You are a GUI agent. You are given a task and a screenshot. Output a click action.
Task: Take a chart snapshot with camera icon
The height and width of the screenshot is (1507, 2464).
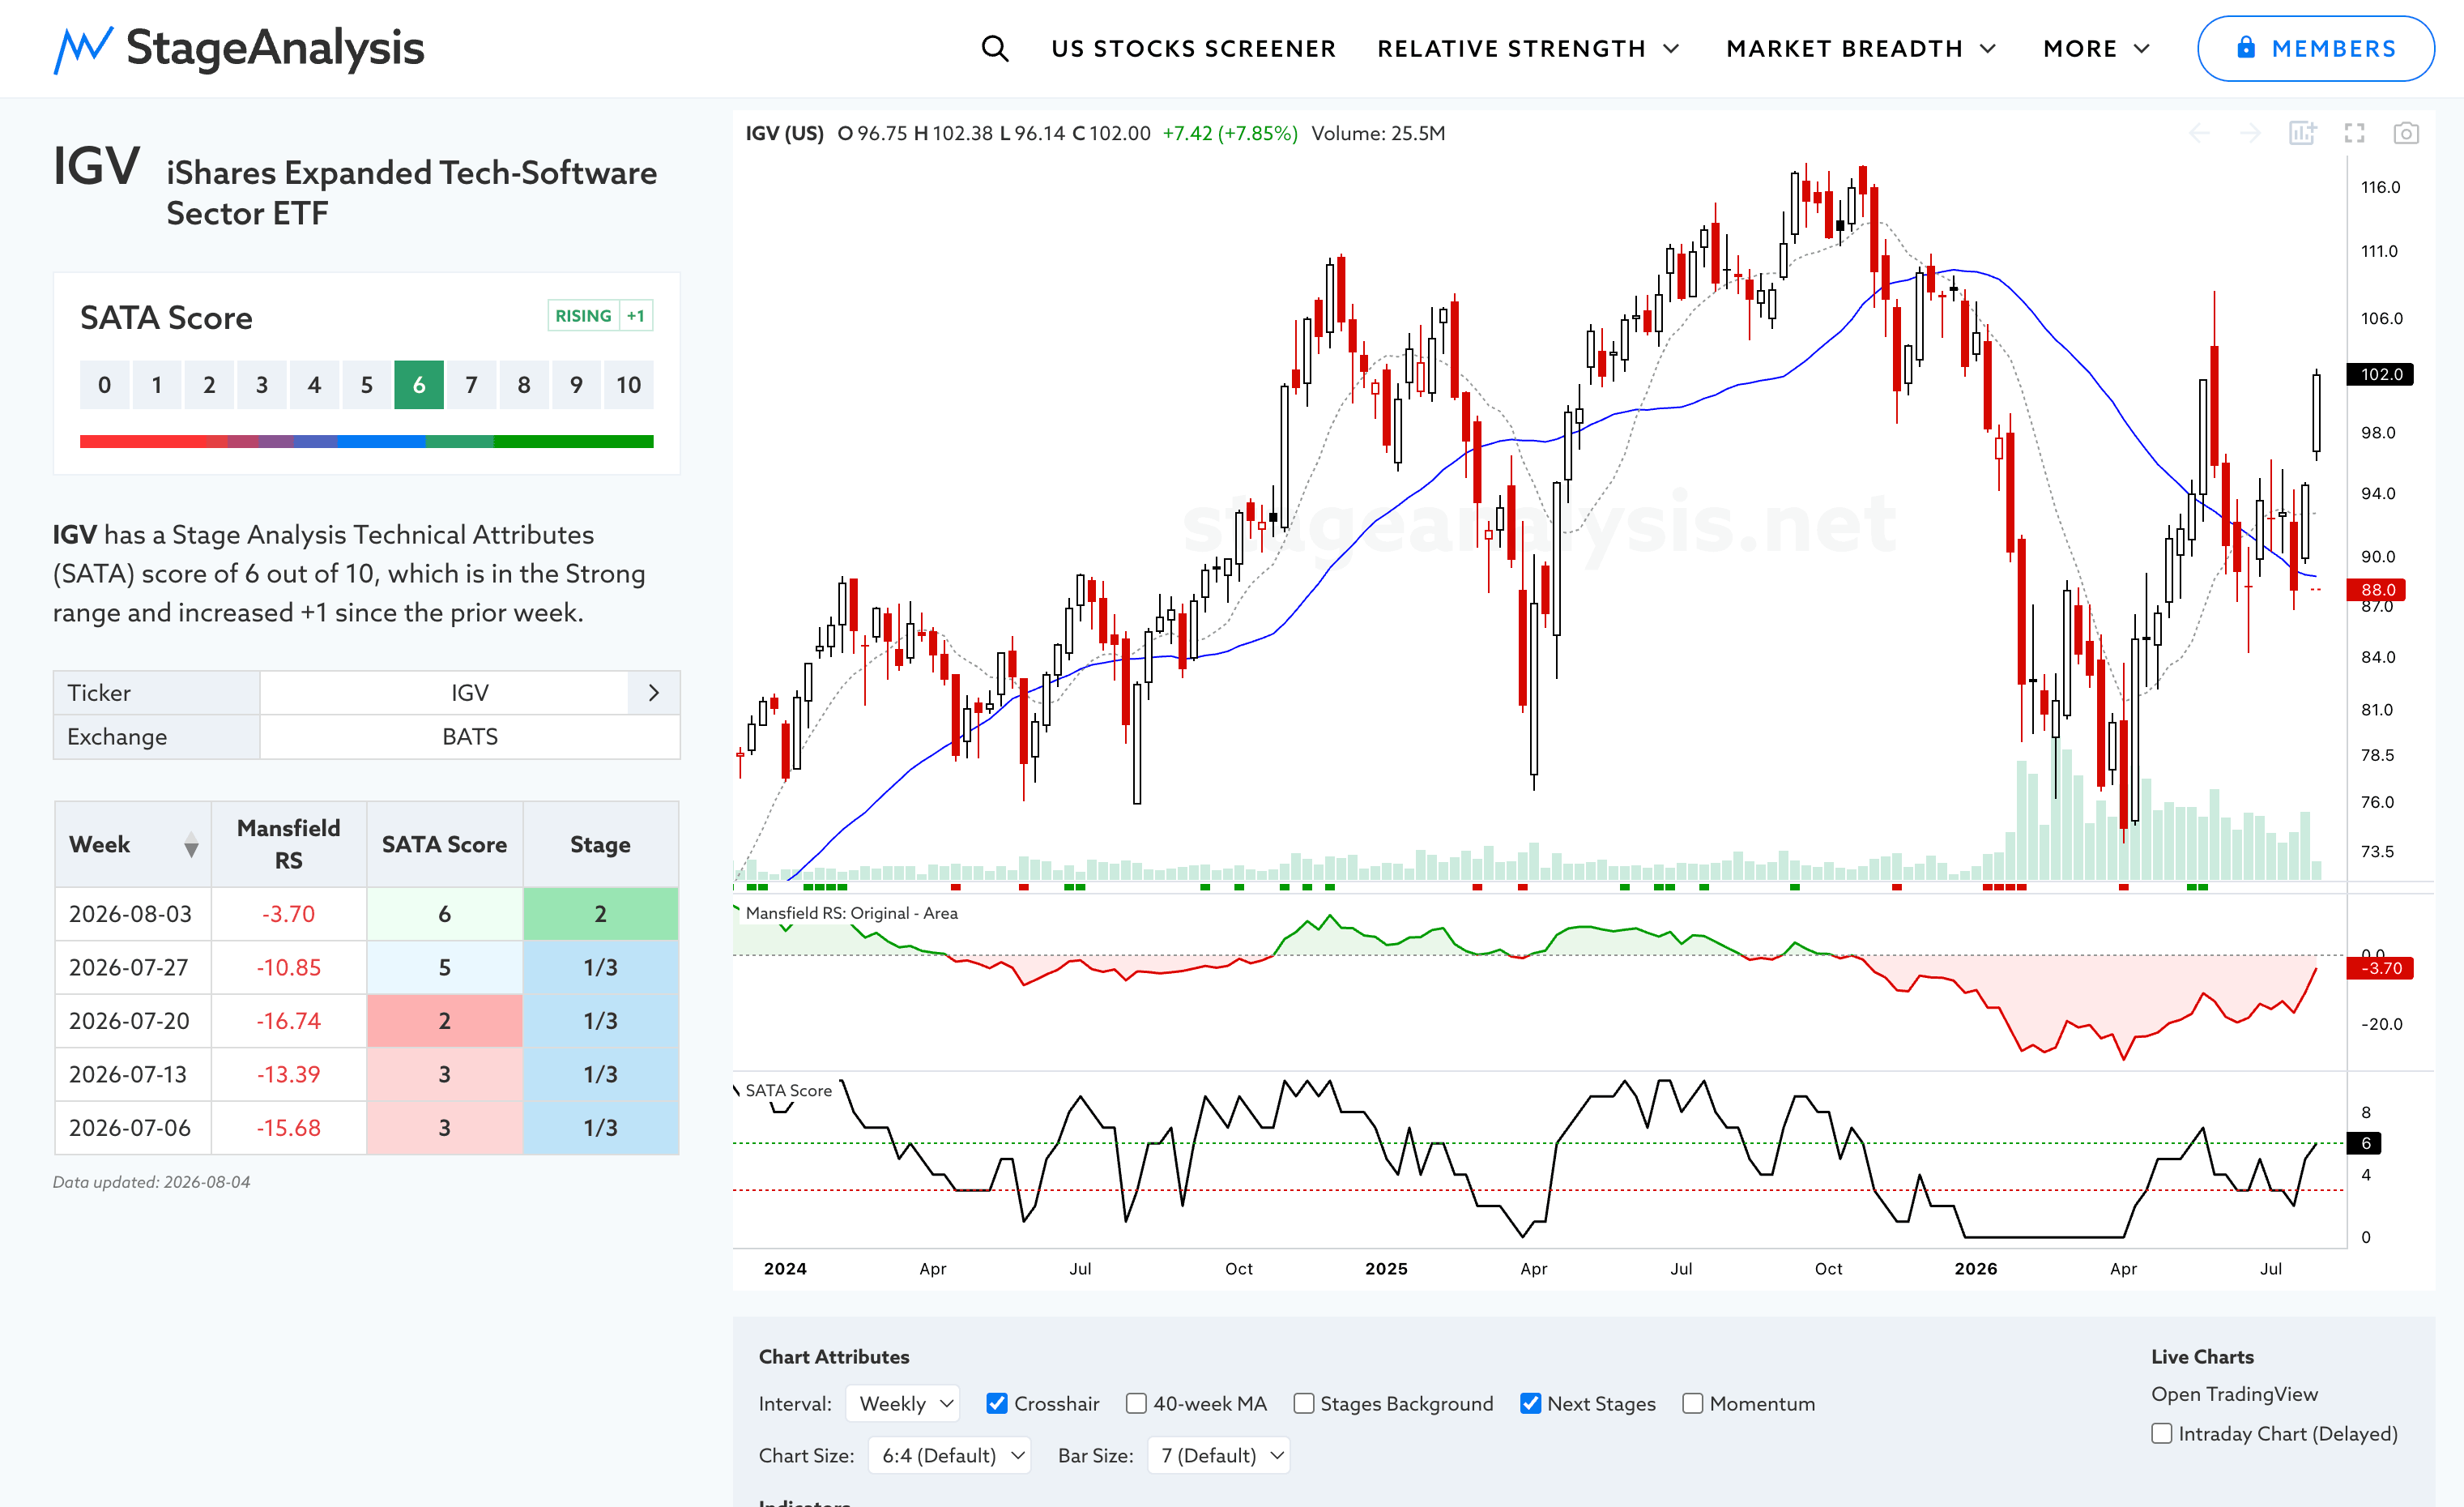click(x=2406, y=133)
